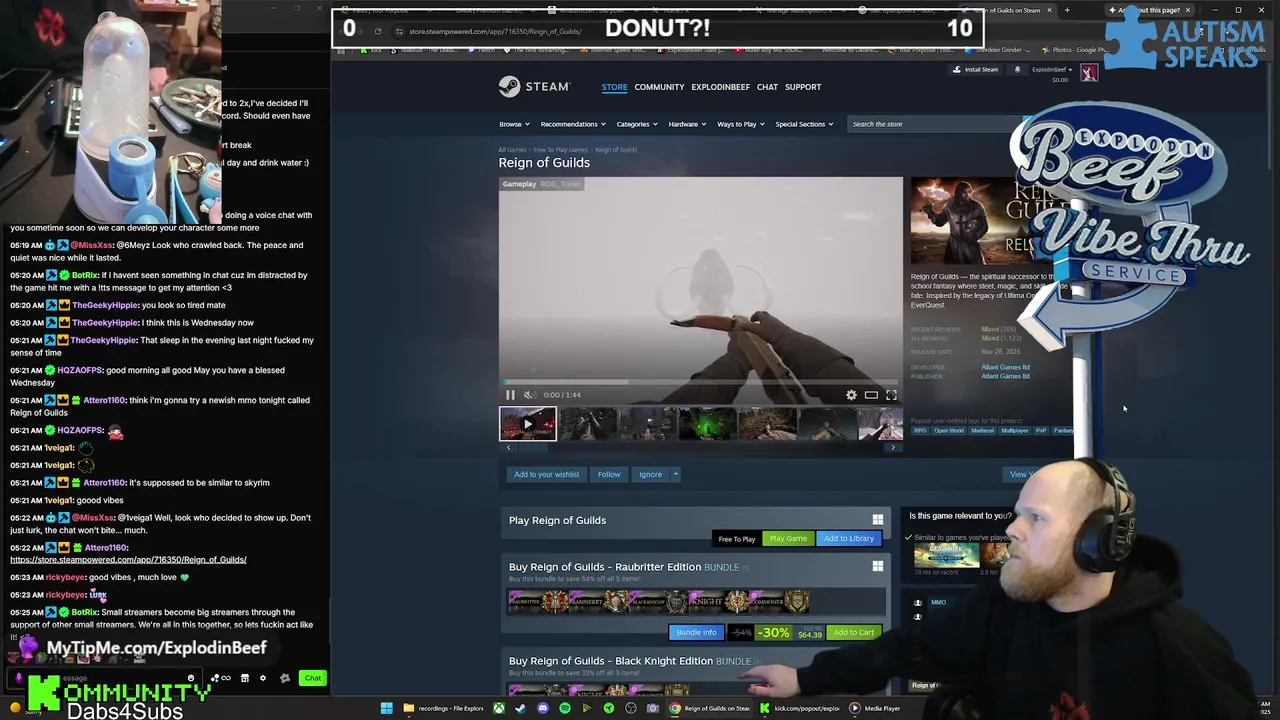The height and width of the screenshot is (720, 1280).
Task: Open the Ignore options dropdown arrow
Action: pos(675,474)
